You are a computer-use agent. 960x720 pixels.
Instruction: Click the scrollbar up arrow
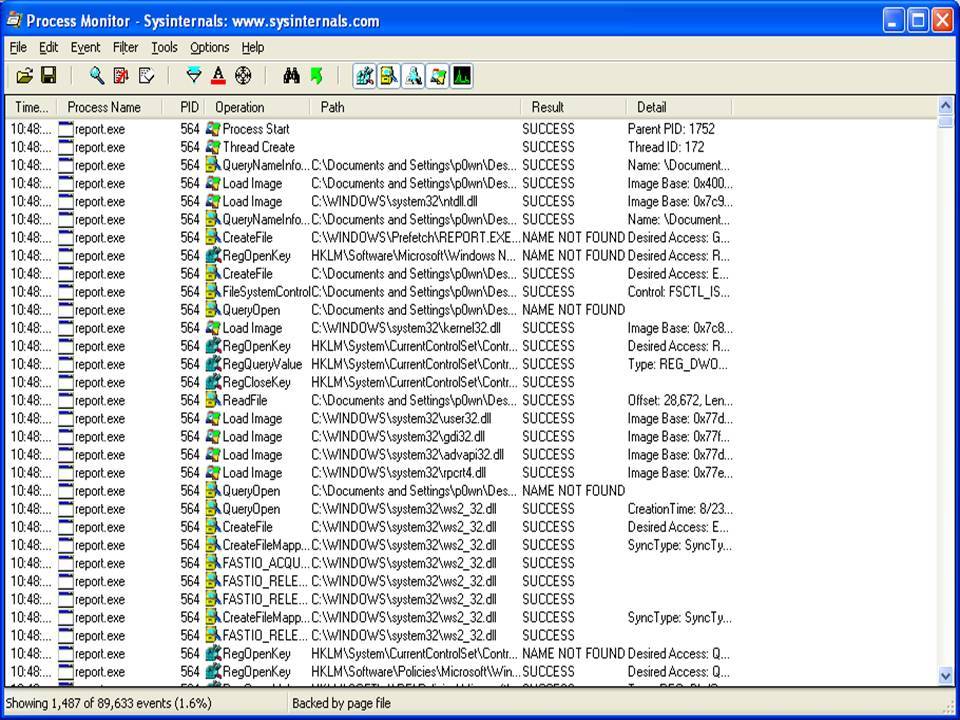click(x=945, y=105)
